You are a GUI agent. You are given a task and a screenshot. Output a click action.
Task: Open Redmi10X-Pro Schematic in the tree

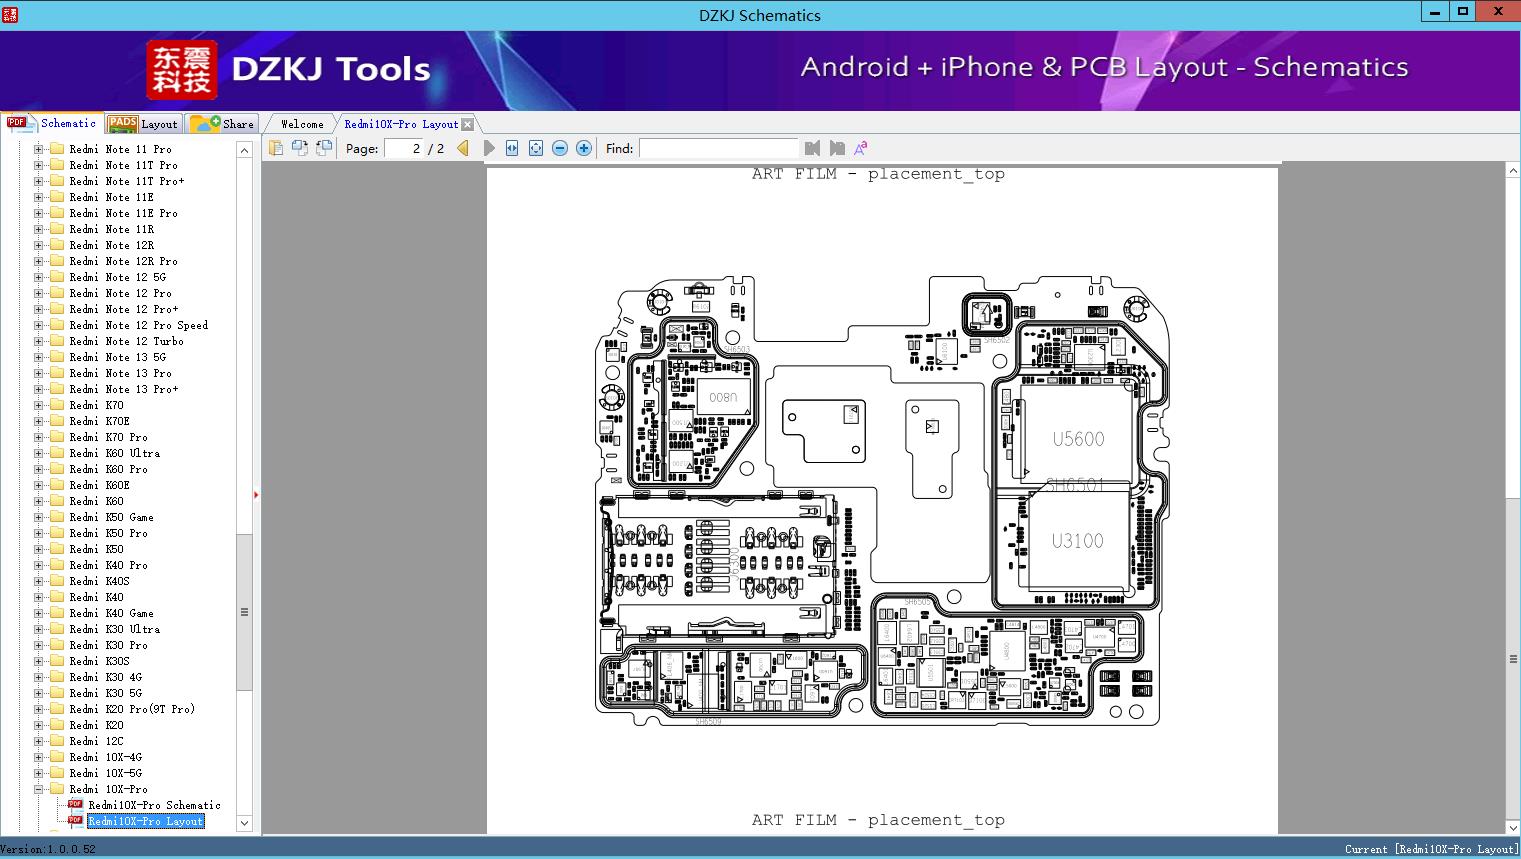coord(154,805)
